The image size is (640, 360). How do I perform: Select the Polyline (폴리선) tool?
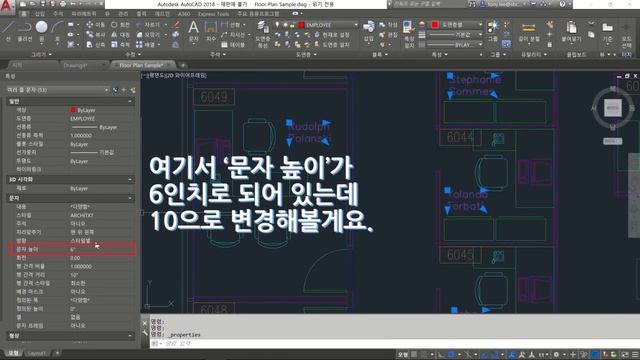24,31
